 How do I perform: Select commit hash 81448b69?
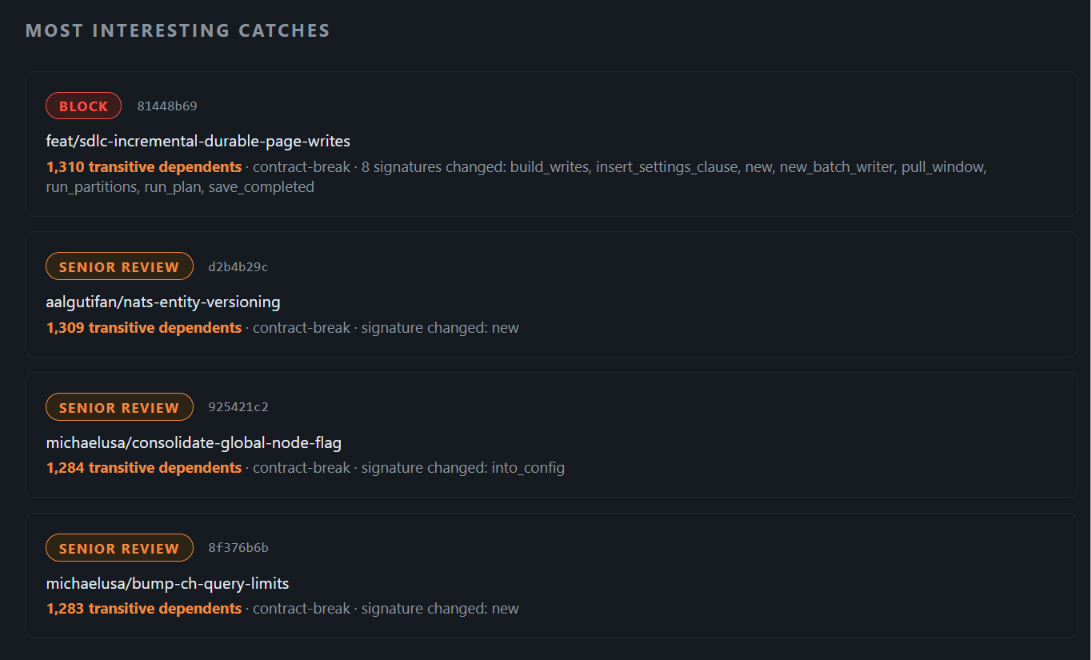click(x=167, y=106)
